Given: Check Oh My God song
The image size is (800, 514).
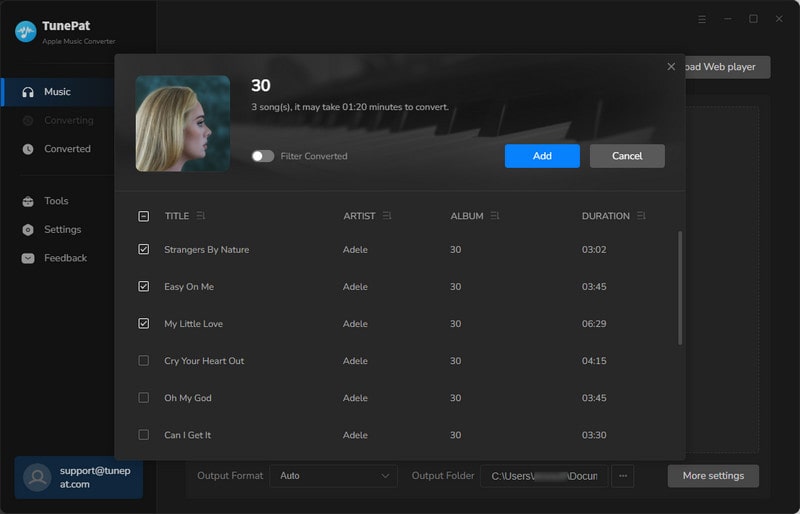Looking at the screenshot, I should [143, 398].
